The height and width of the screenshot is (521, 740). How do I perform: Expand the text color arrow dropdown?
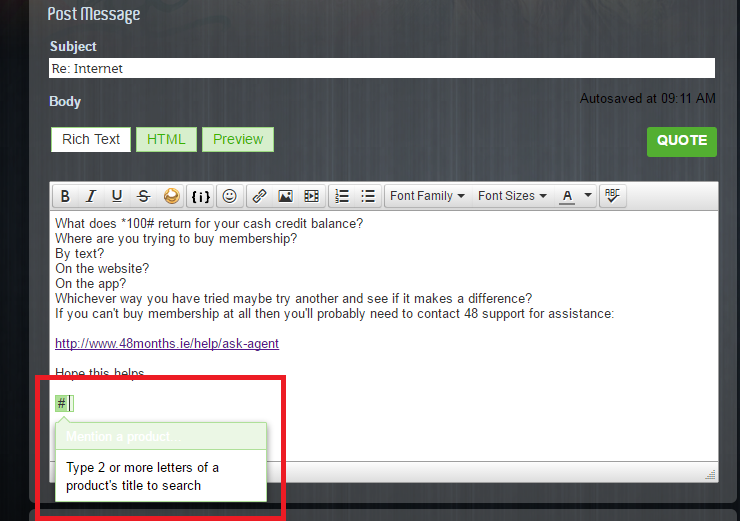tap(588, 196)
